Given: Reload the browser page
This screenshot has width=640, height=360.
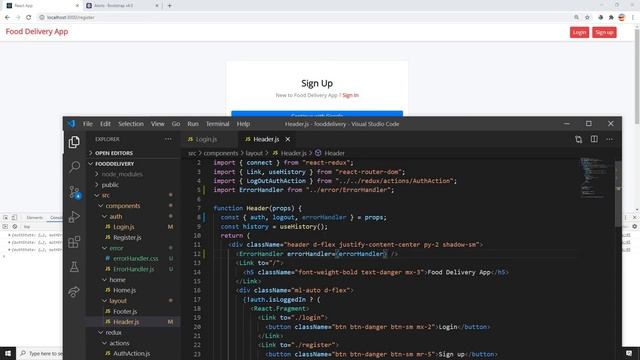Looking at the screenshot, I should pyautogui.click(x=29, y=17).
